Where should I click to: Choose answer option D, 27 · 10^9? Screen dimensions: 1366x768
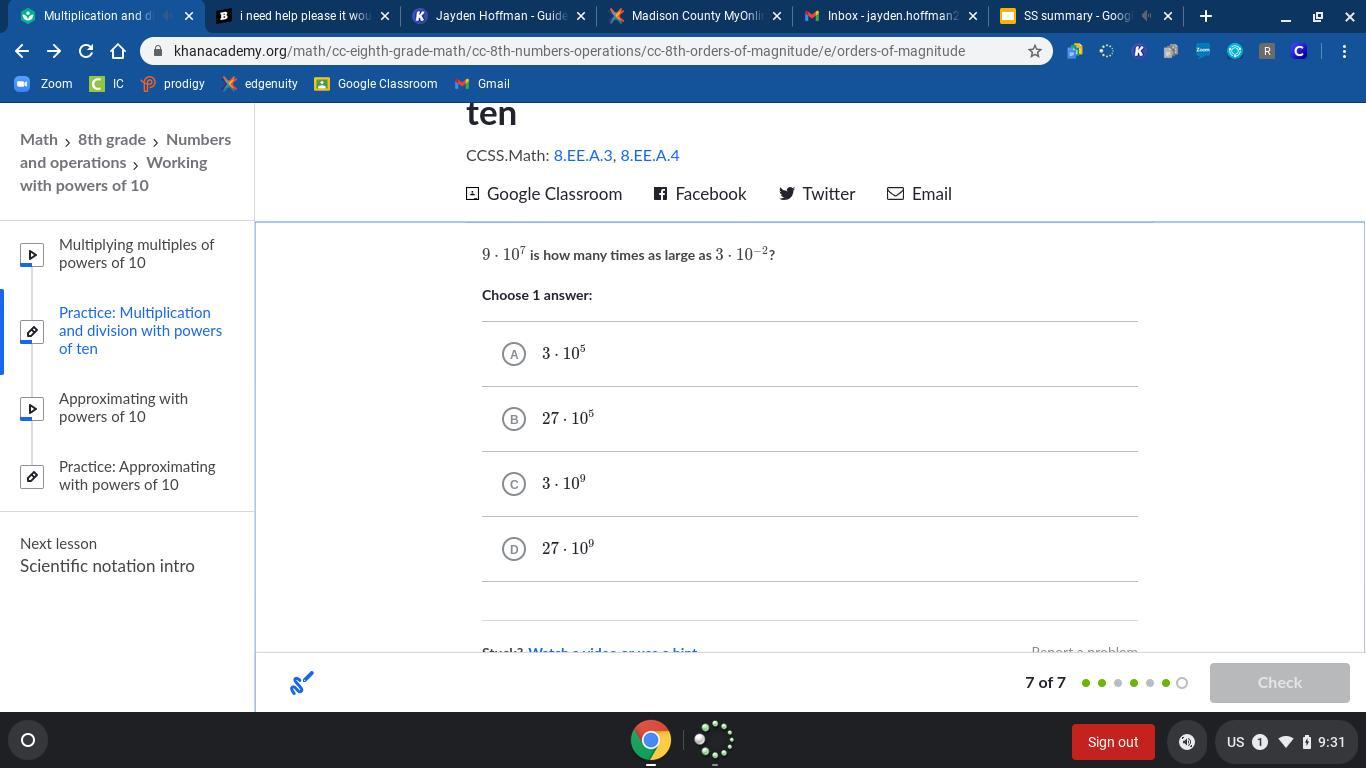(514, 549)
